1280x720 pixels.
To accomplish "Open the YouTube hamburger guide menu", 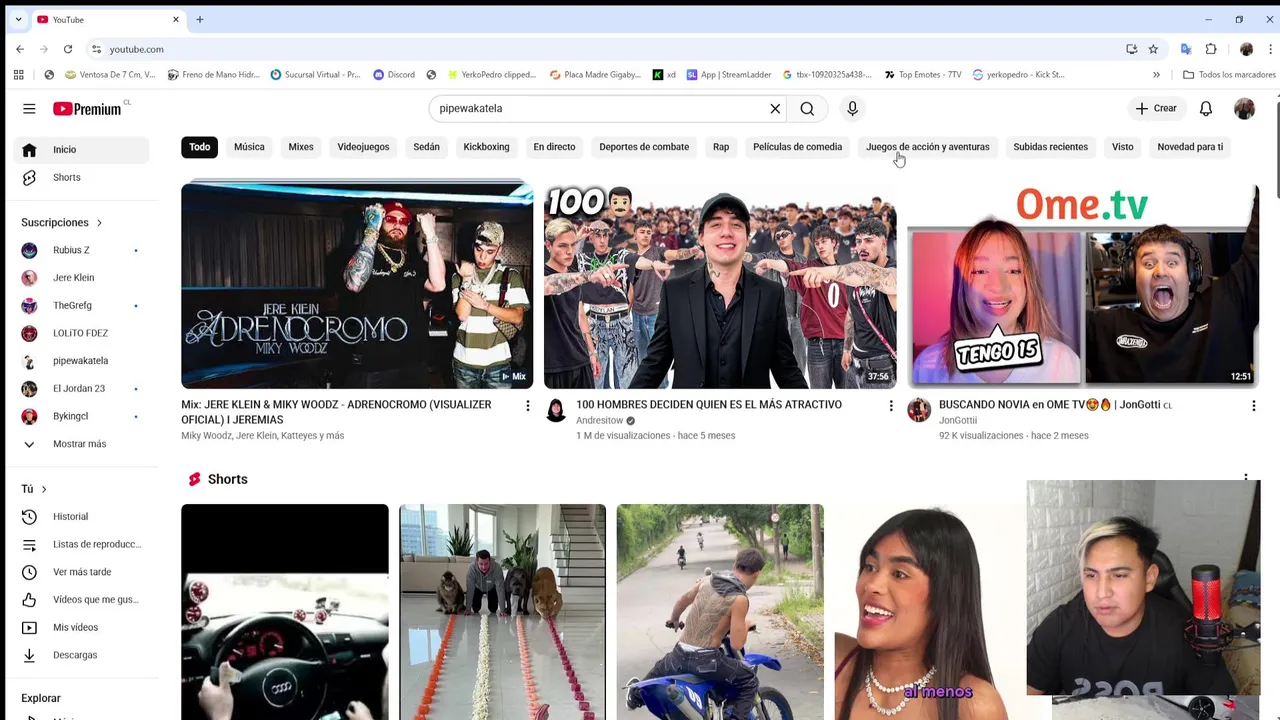I will (29, 108).
